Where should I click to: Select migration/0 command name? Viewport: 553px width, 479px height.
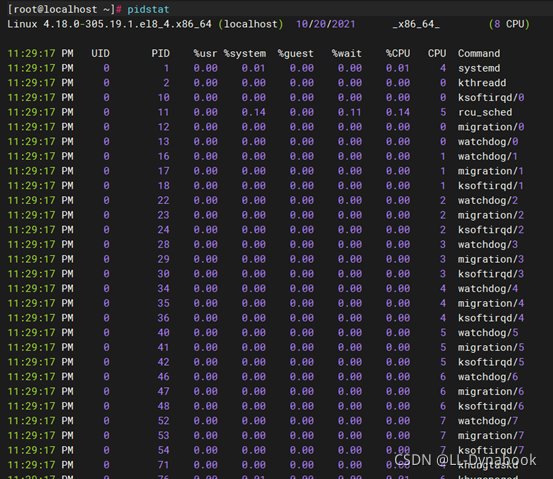coord(491,127)
